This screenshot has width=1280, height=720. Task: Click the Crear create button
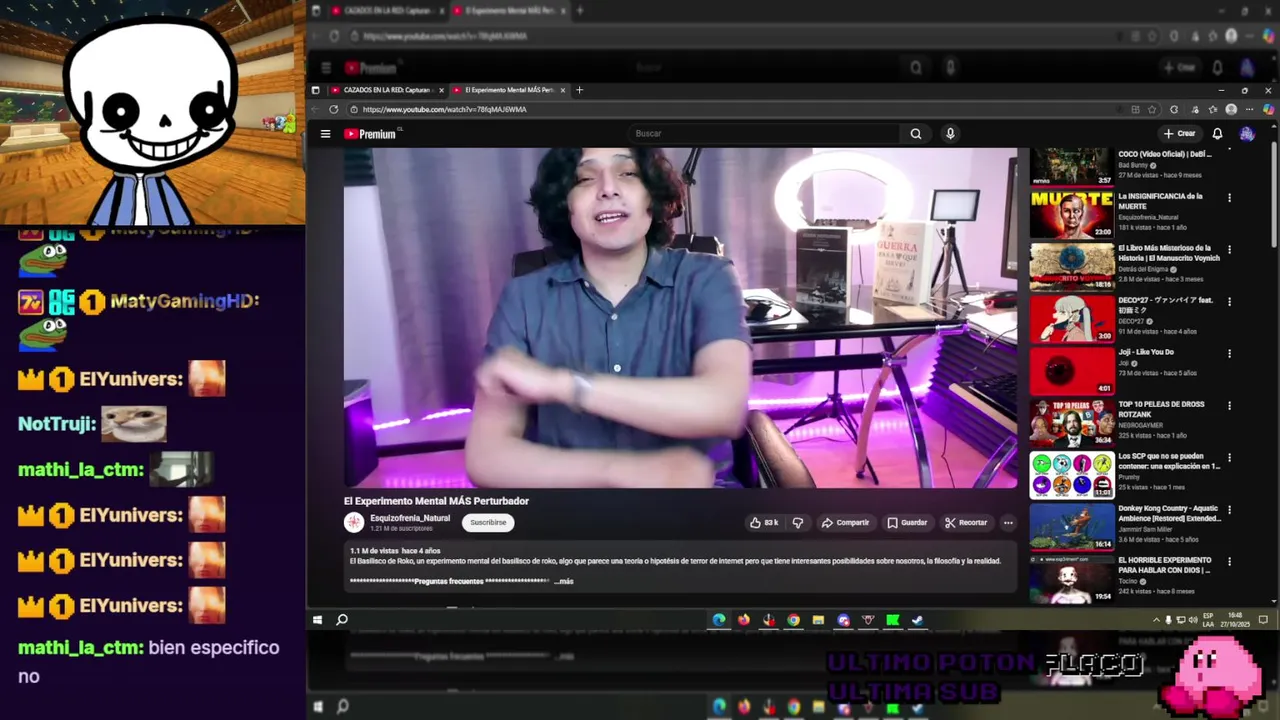(x=1180, y=133)
